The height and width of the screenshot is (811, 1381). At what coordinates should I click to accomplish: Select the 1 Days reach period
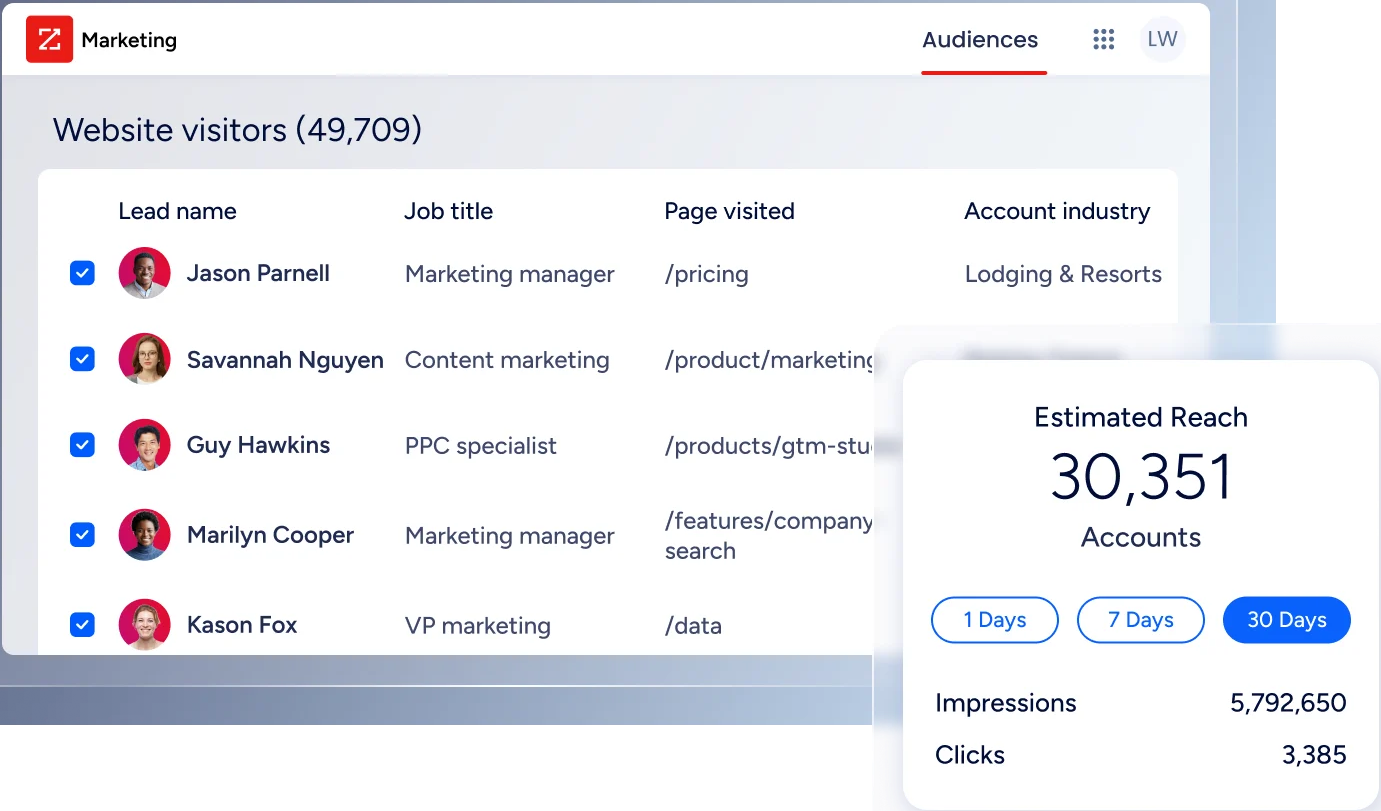[994, 620]
